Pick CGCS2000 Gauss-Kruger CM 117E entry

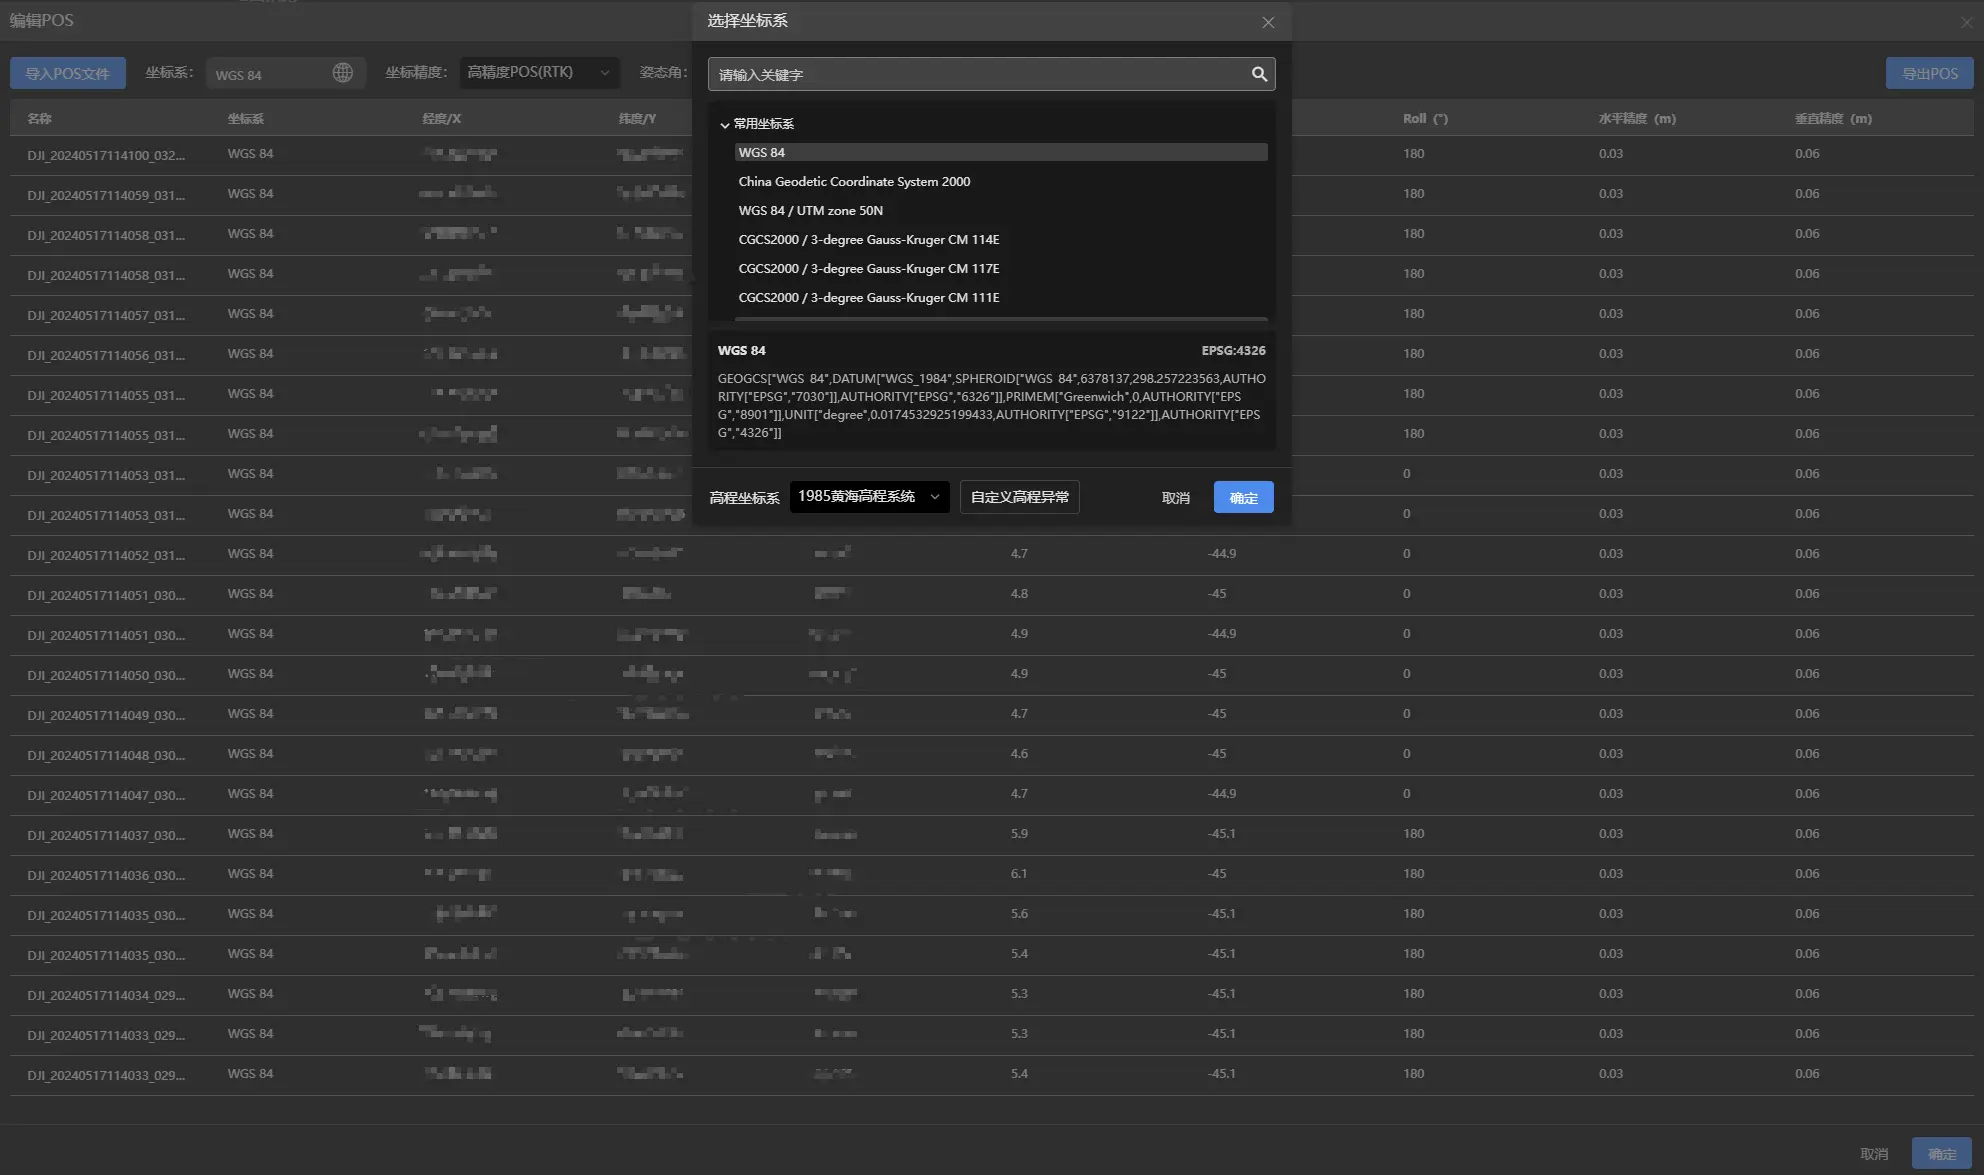pos(868,269)
